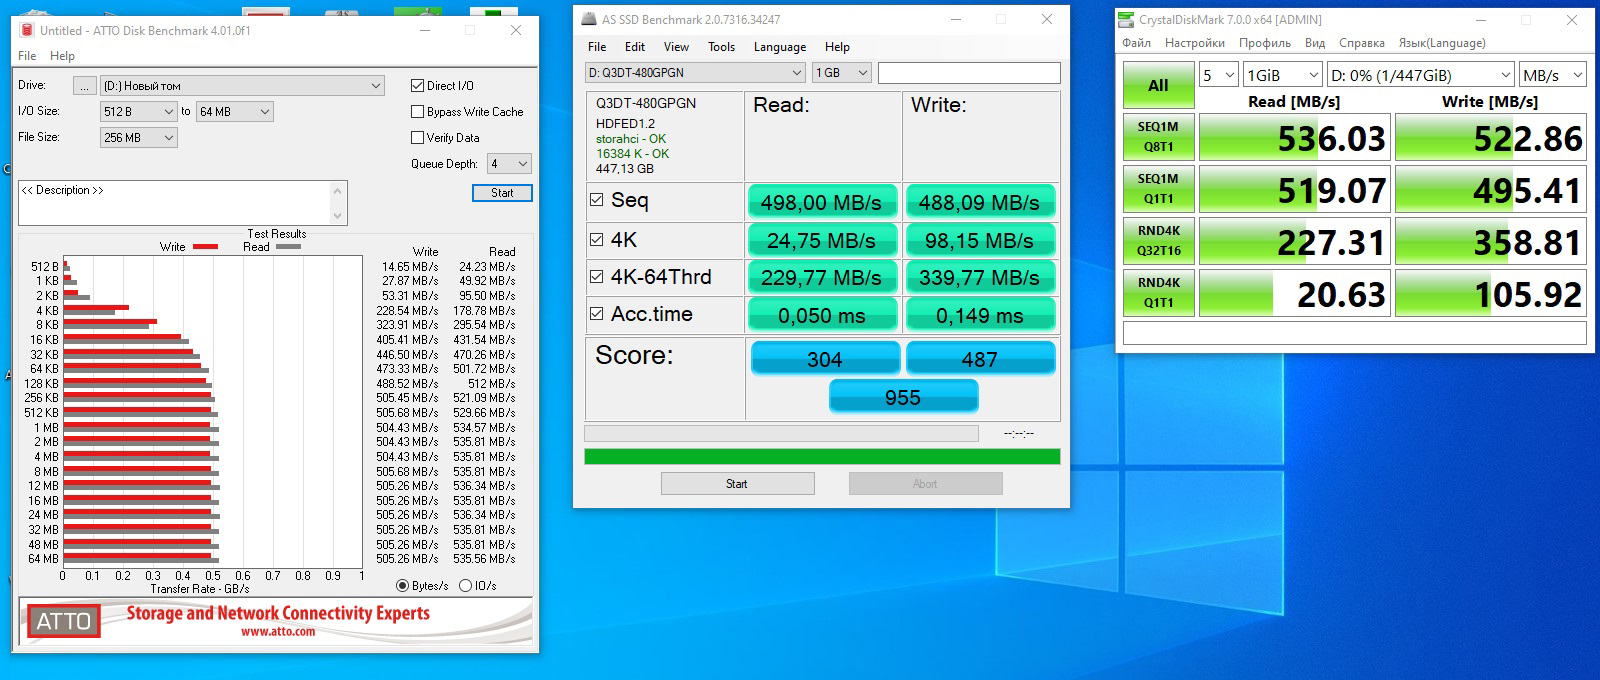Run the SEQ1M Q8T1 test
This screenshot has width=1600, height=680.
tap(1158, 137)
